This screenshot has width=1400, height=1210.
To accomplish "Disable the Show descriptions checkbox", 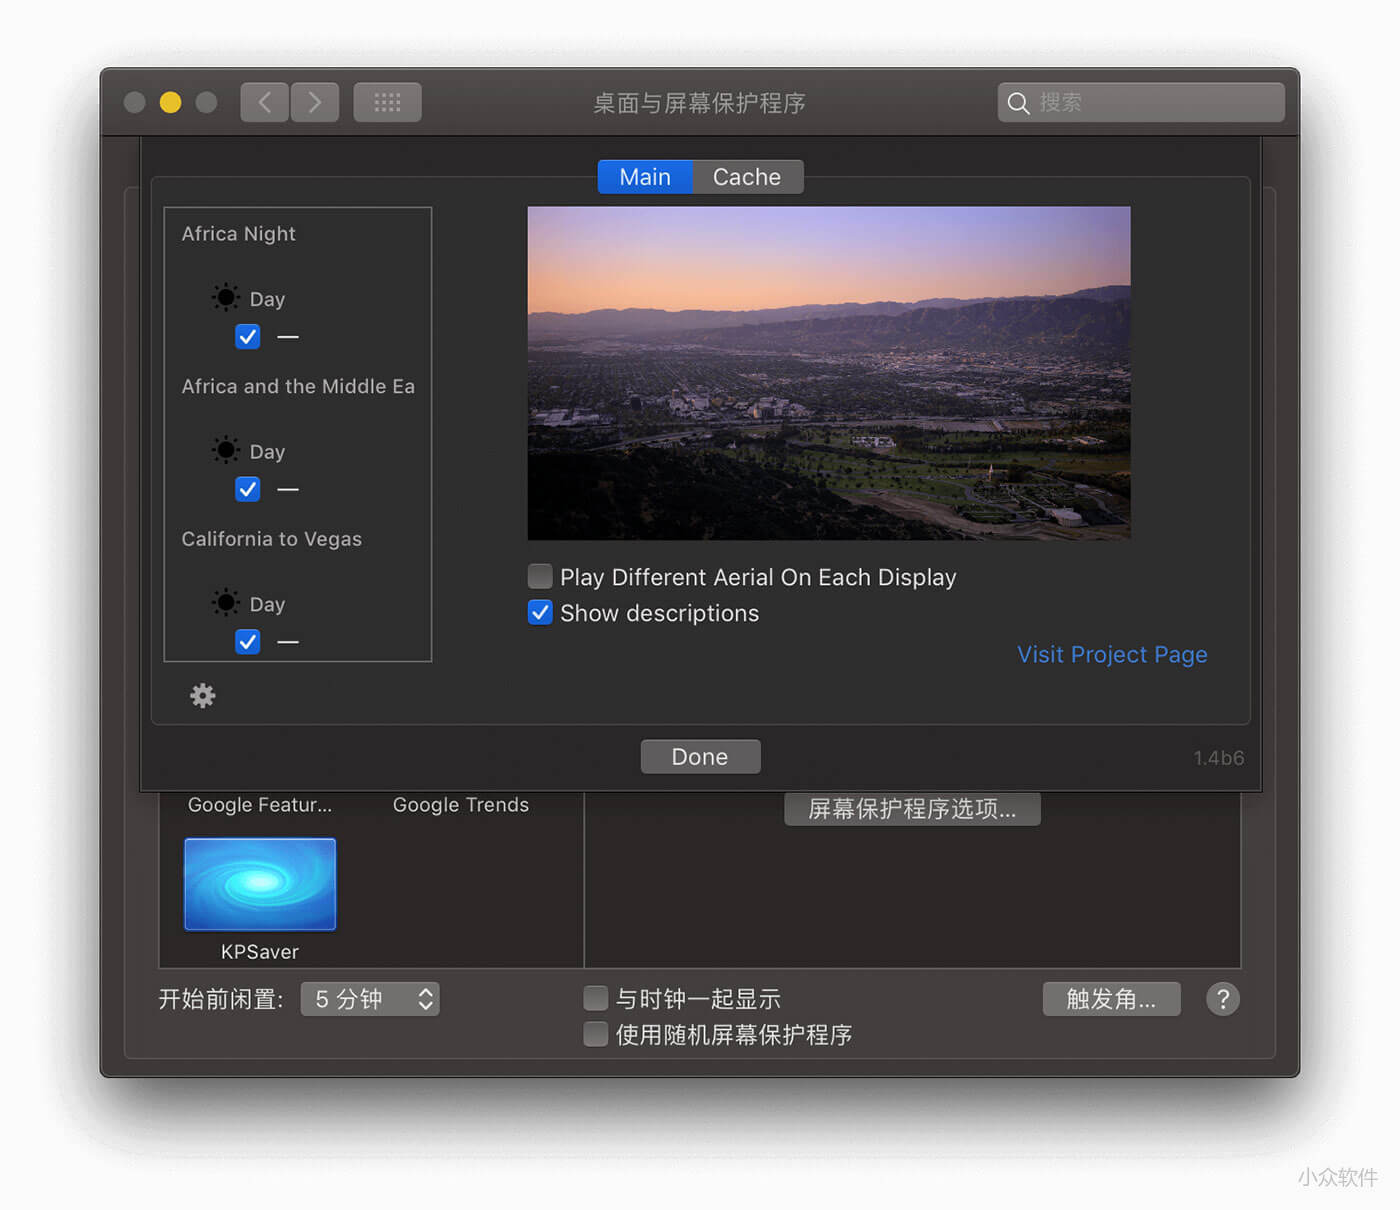I will [x=539, y=612].
